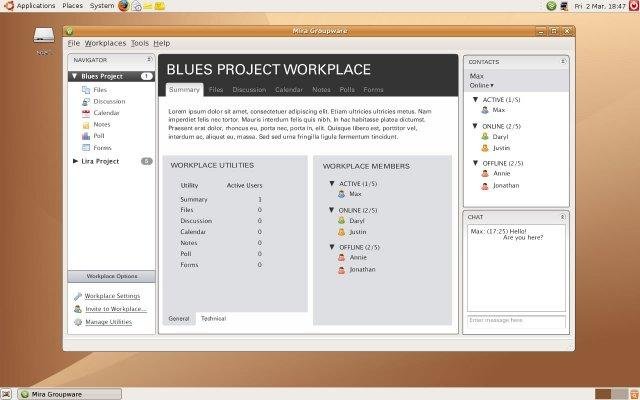The width and height of the screenshot is (640, 400).
Task: Open the desktop drive icon
Action: point(44,36)
